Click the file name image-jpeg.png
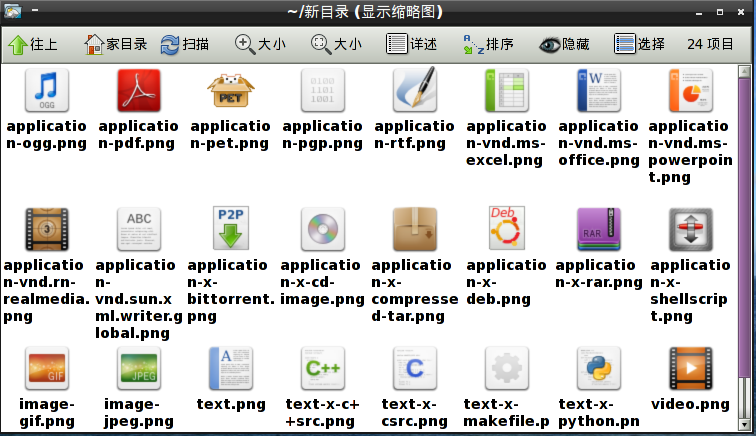 pos(139,413)
